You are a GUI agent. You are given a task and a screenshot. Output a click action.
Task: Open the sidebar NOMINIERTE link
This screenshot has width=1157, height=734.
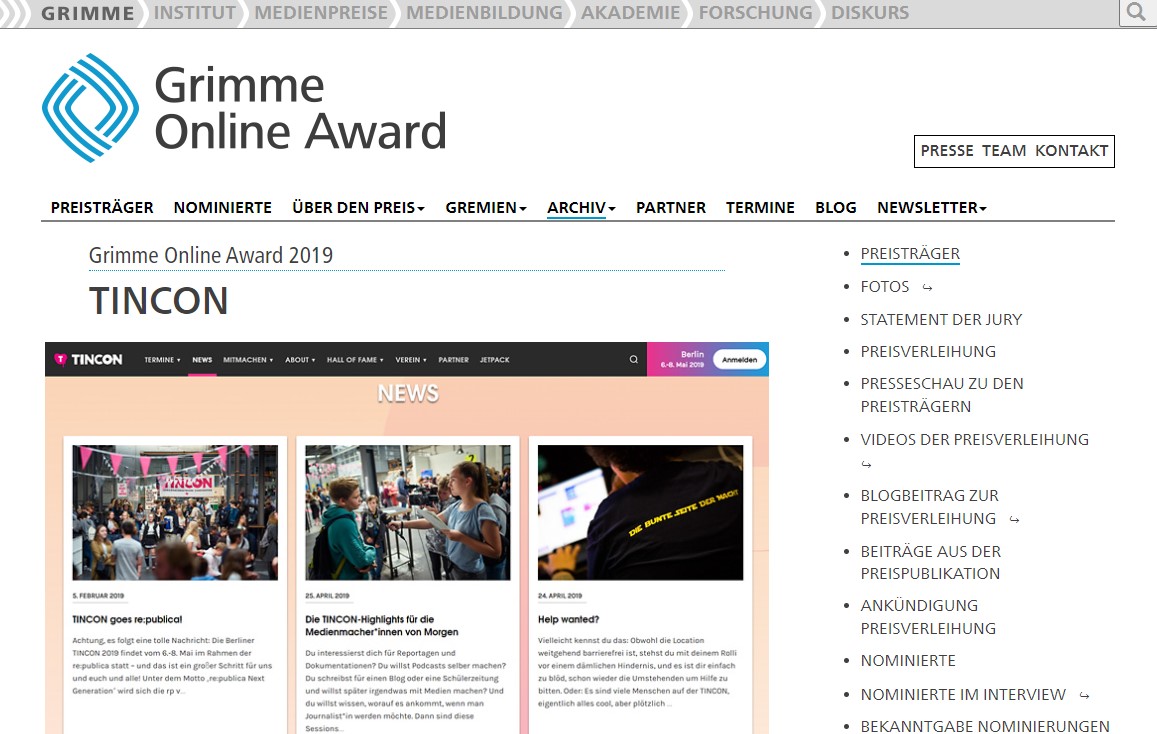click(908, 661)
